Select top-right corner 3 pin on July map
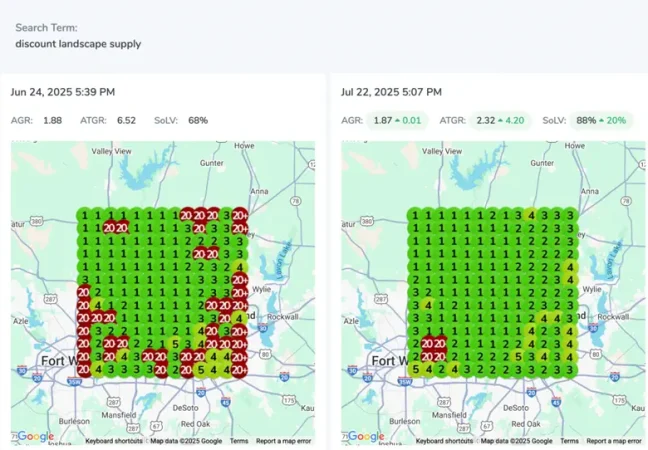 tap(569, 214)
